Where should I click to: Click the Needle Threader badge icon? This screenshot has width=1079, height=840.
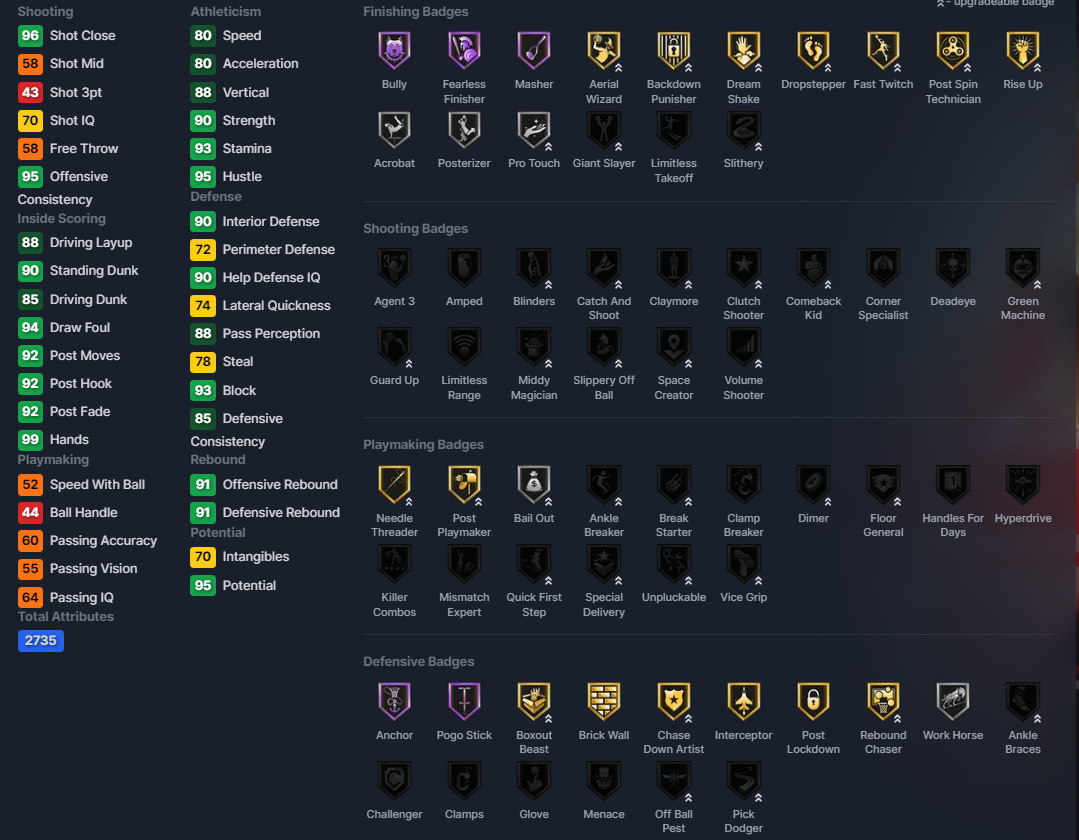pos(394,484)
